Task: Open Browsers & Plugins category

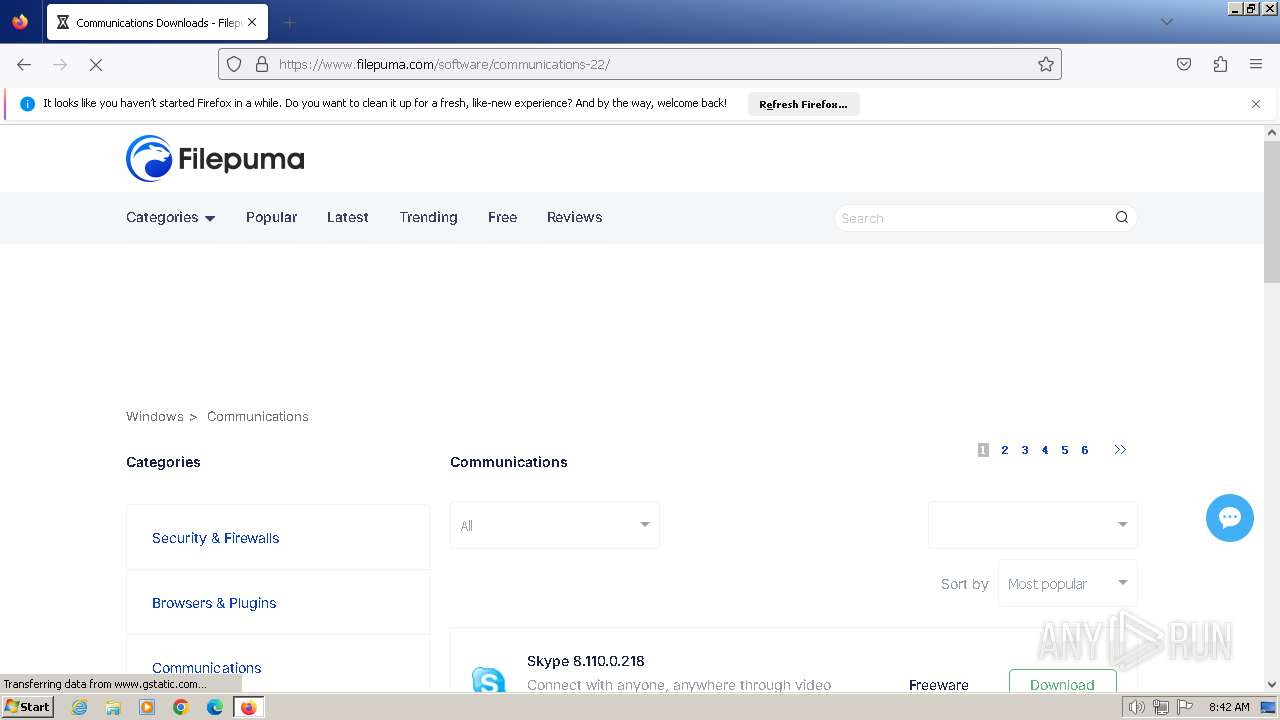Action: pos(214,603)
